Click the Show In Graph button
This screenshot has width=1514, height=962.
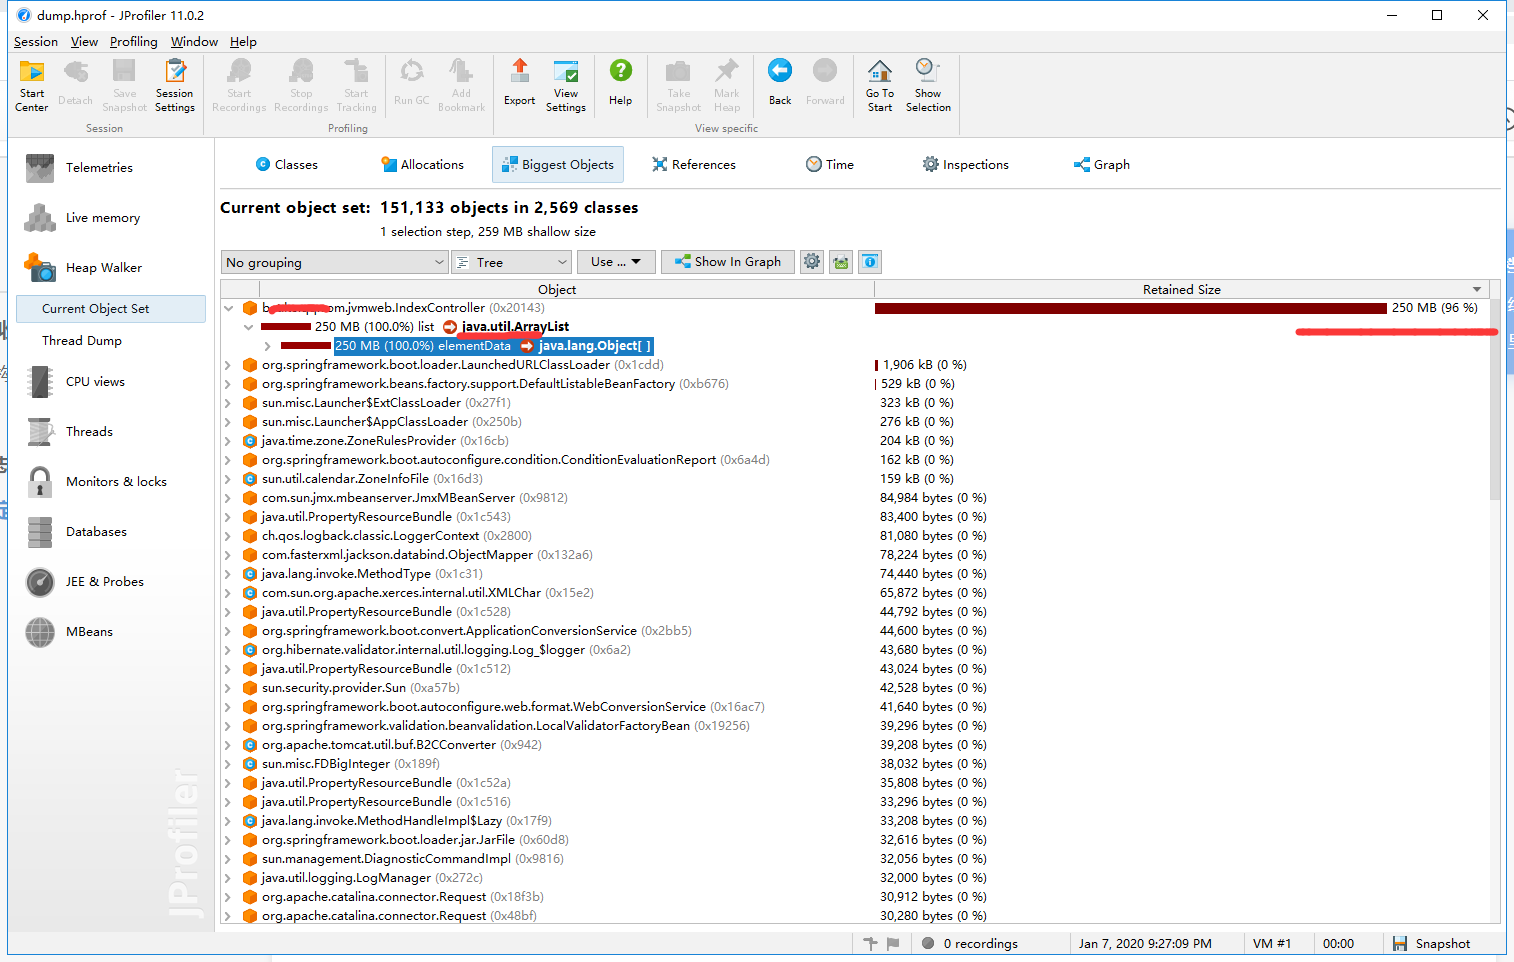(x=728, y=262)
